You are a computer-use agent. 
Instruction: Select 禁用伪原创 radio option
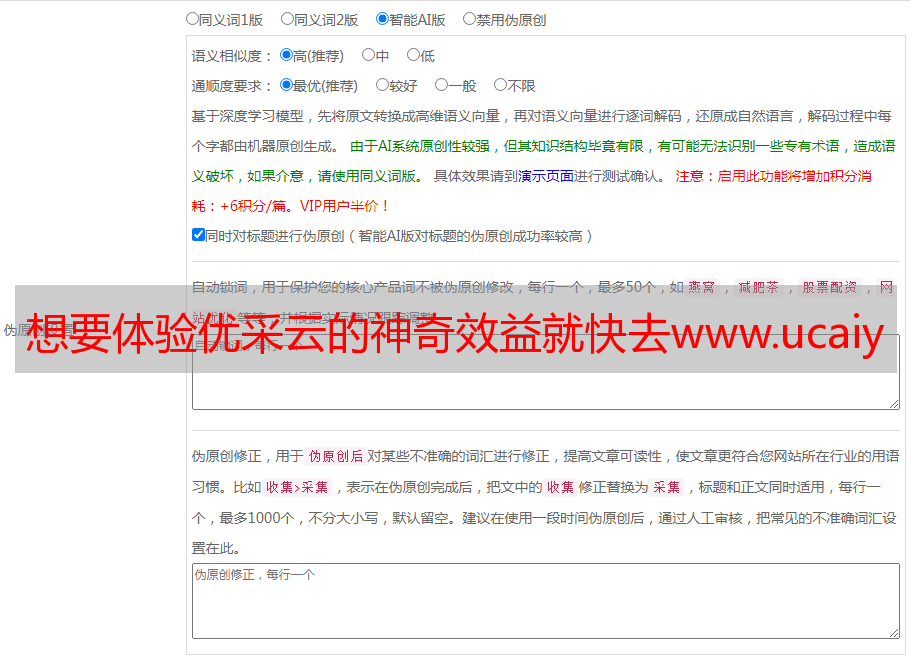[x=469, y=19]
